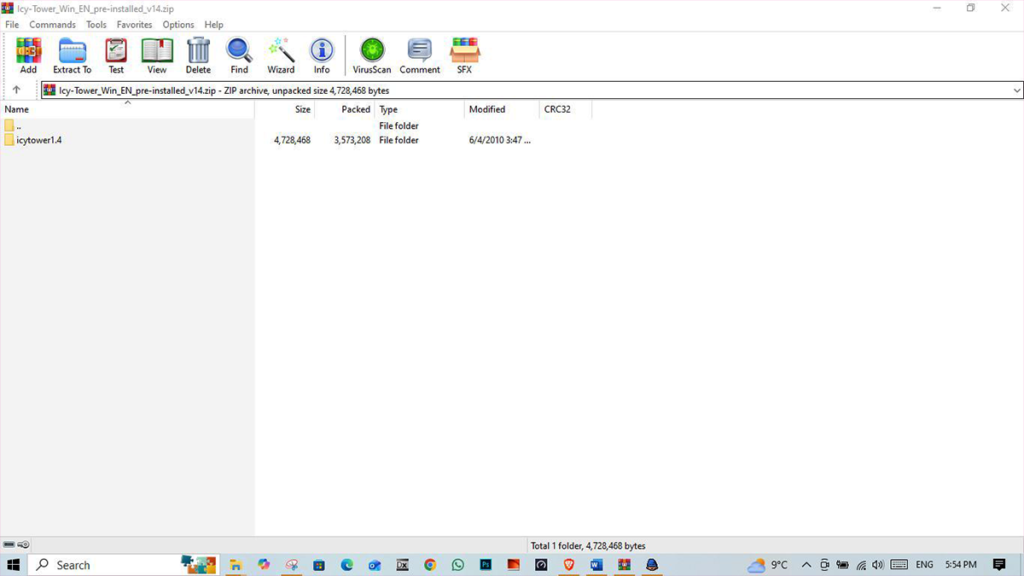The image size is (1024, 576).
Task: Open File Explorer from taskbar
Action: (x=235, y=565)
